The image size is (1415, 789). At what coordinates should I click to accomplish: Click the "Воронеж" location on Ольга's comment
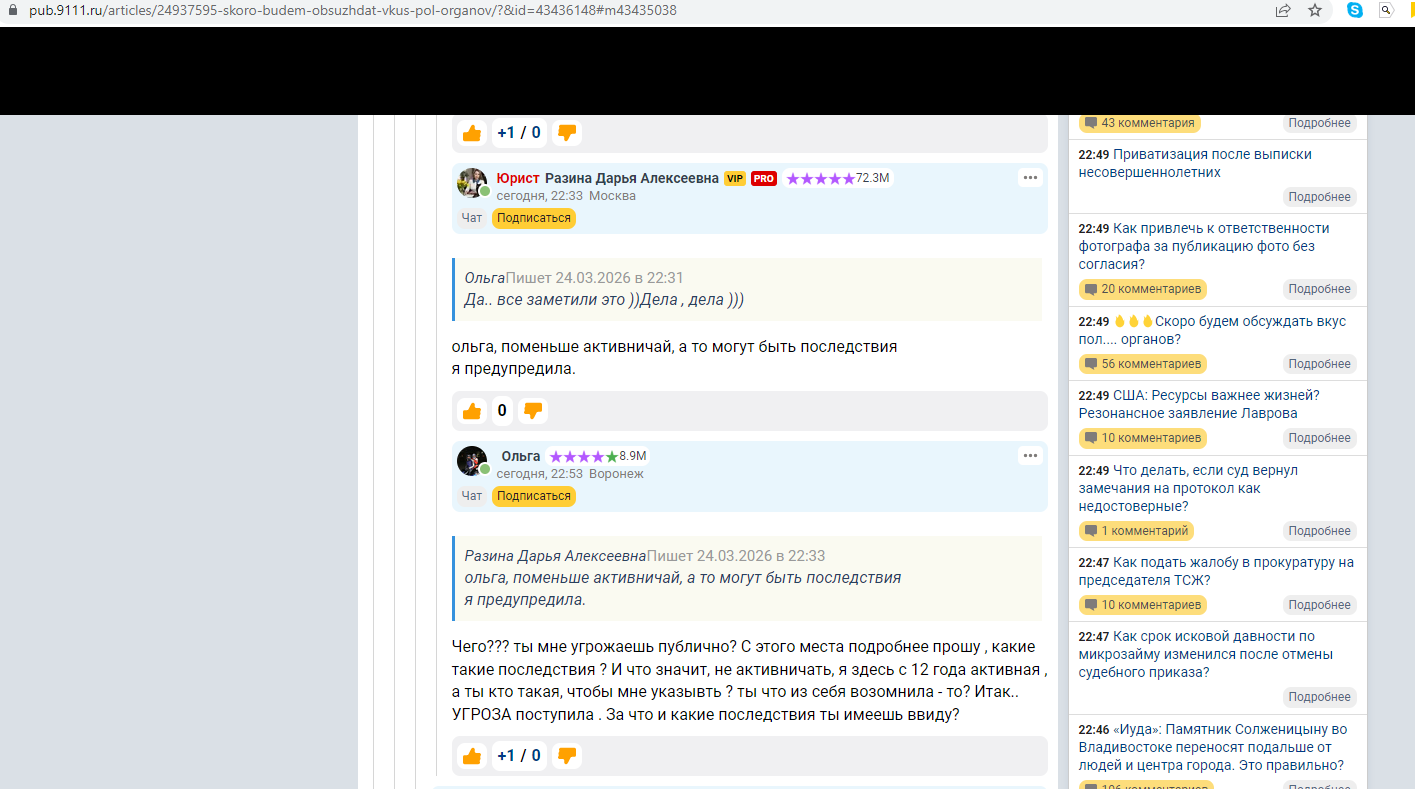point(616,474)
